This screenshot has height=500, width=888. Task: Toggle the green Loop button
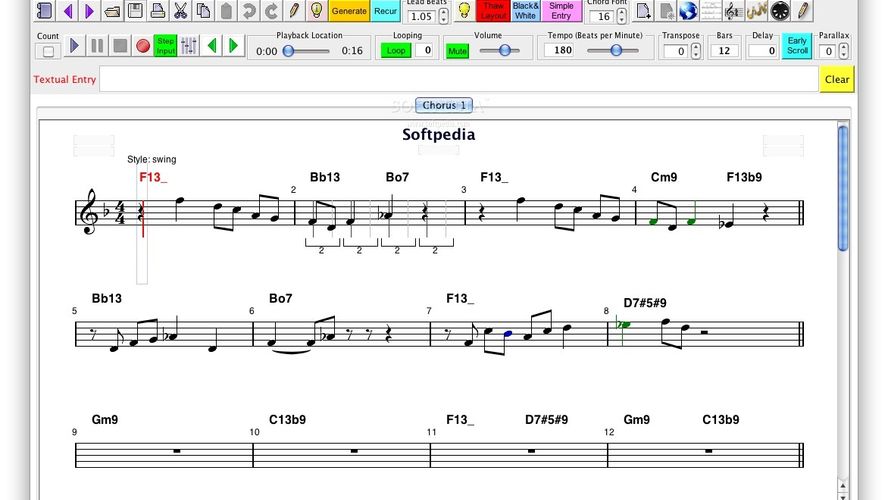(x=397, y=50)
